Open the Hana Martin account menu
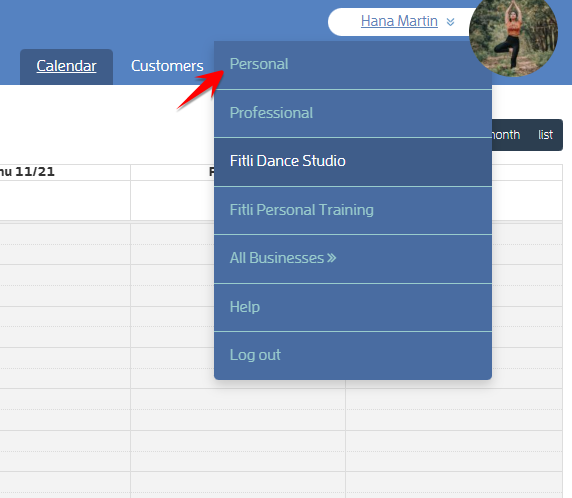The width and height of the screenshot is (572, 498). point(399,22)
